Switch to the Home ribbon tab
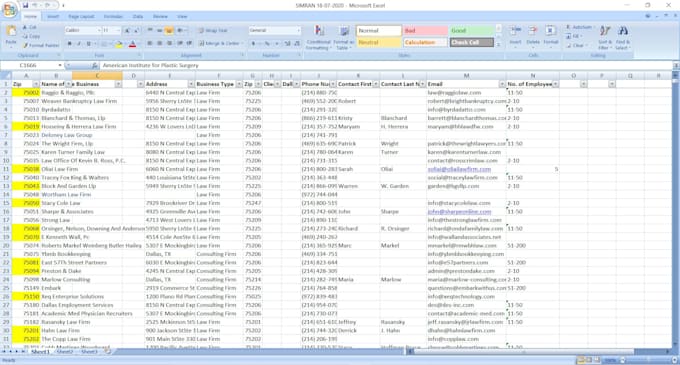Image resolution: width=680 pixels, height=365 pixels. [30, 16]
